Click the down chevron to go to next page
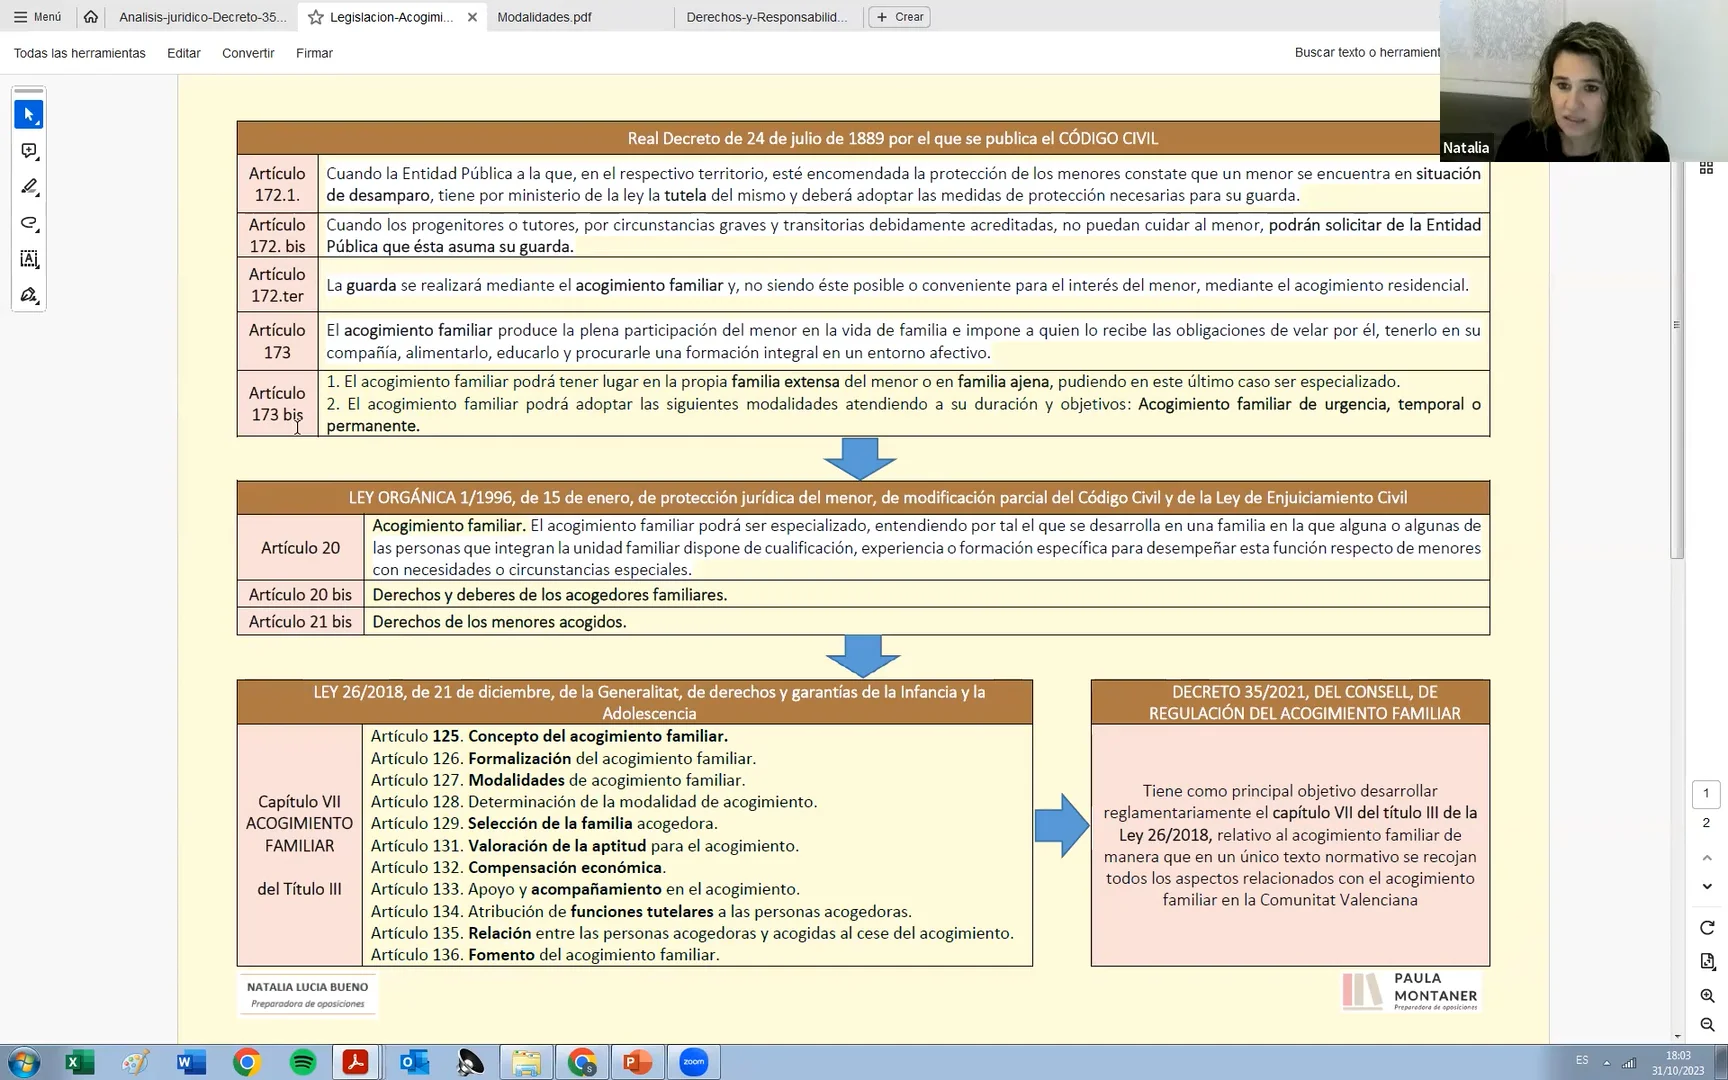The height and width of the screenshot is (1080, 1728). [1706, 886]
